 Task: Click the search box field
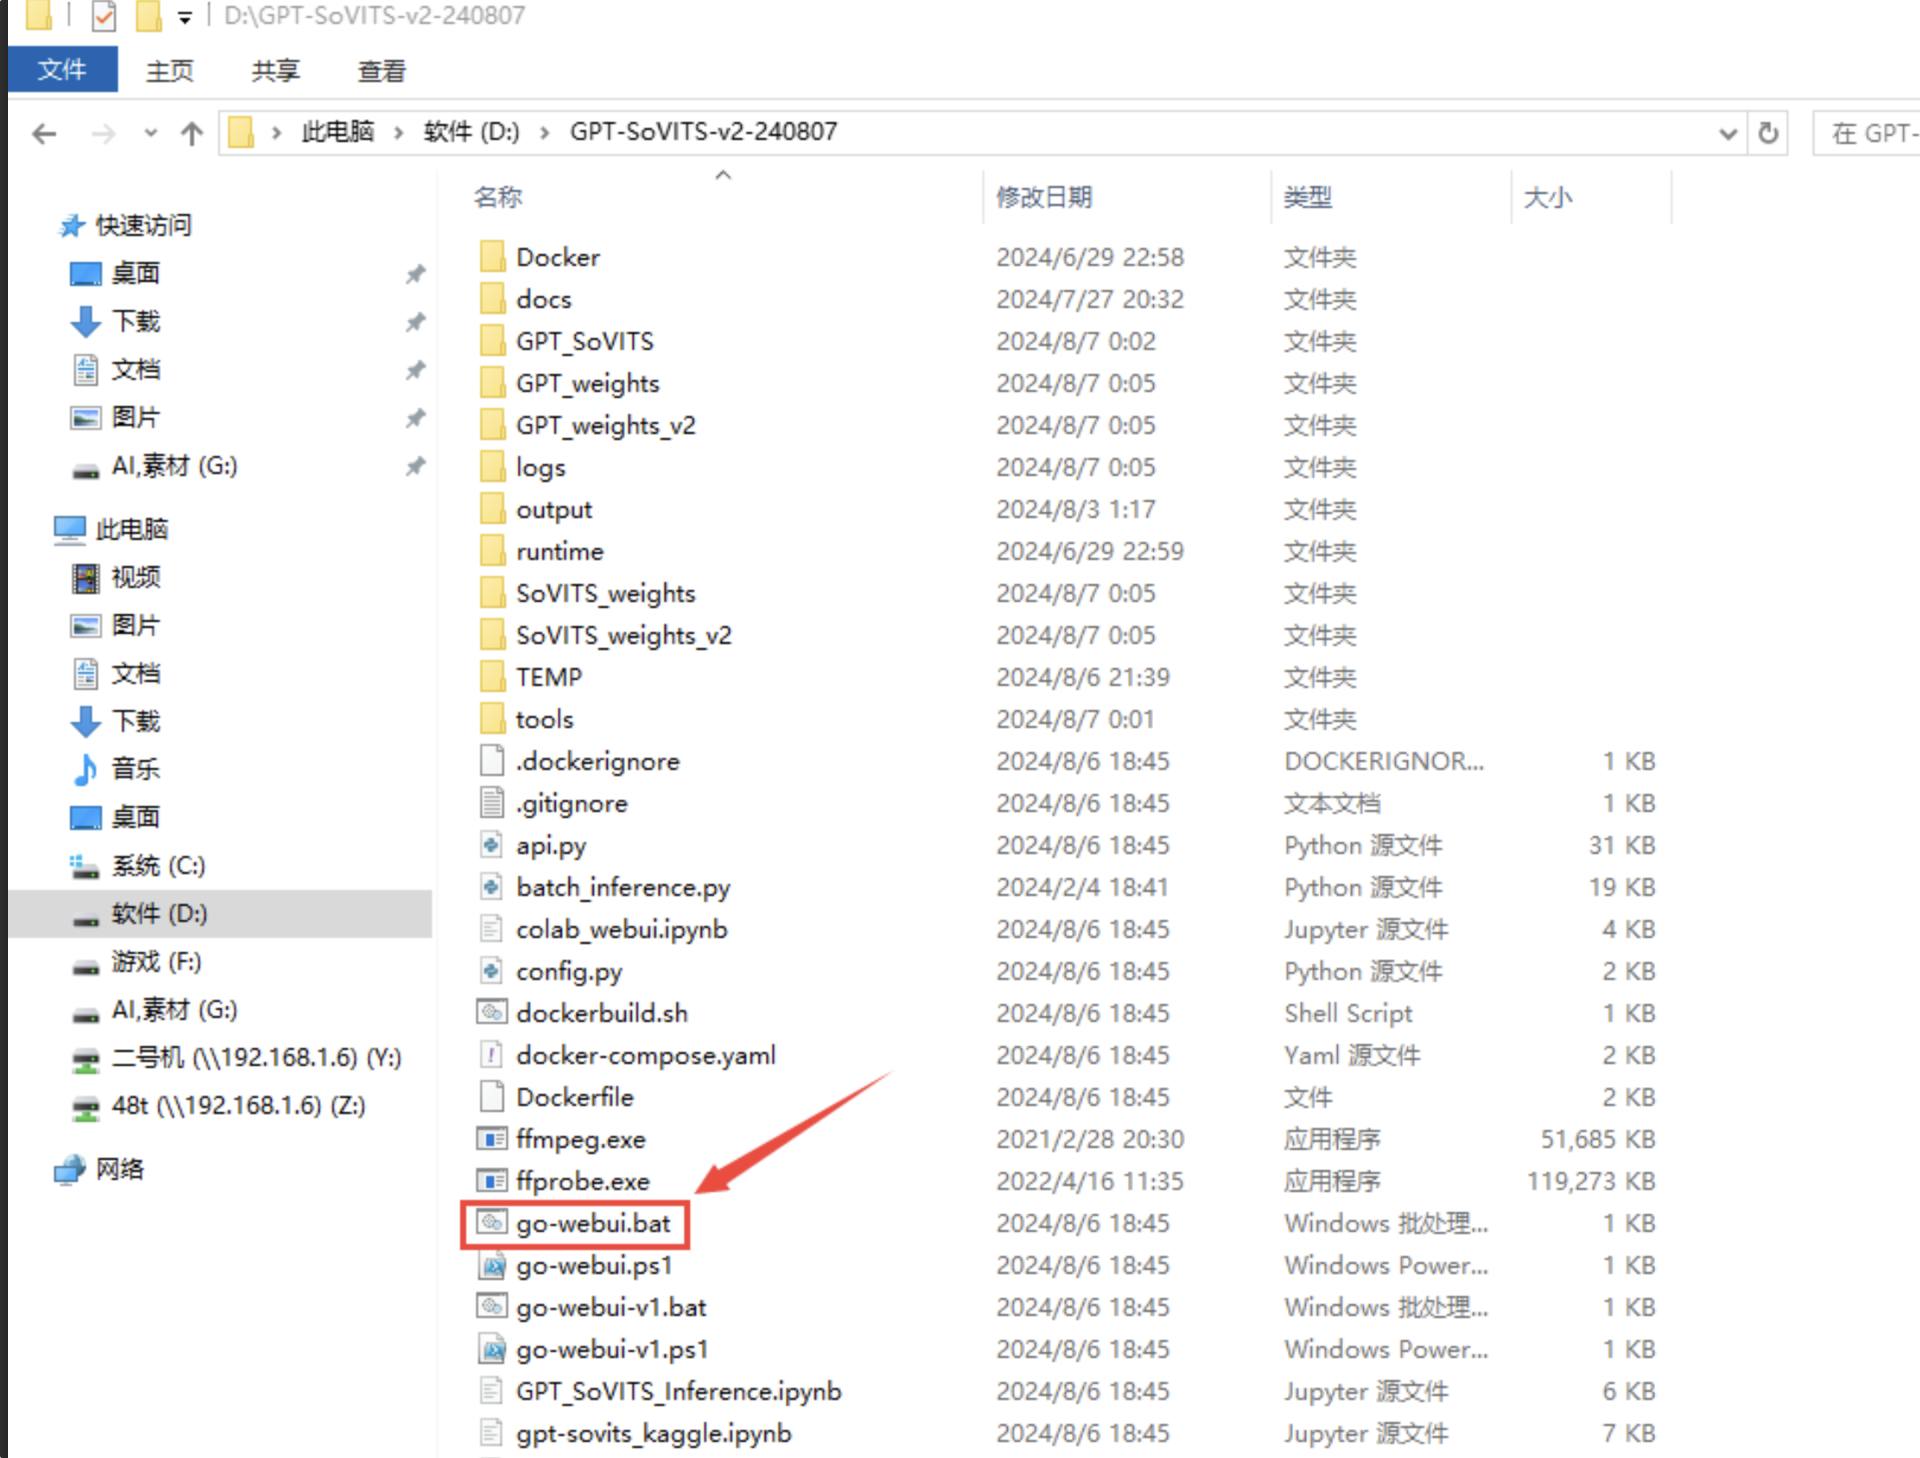[x=1870, y=133]
